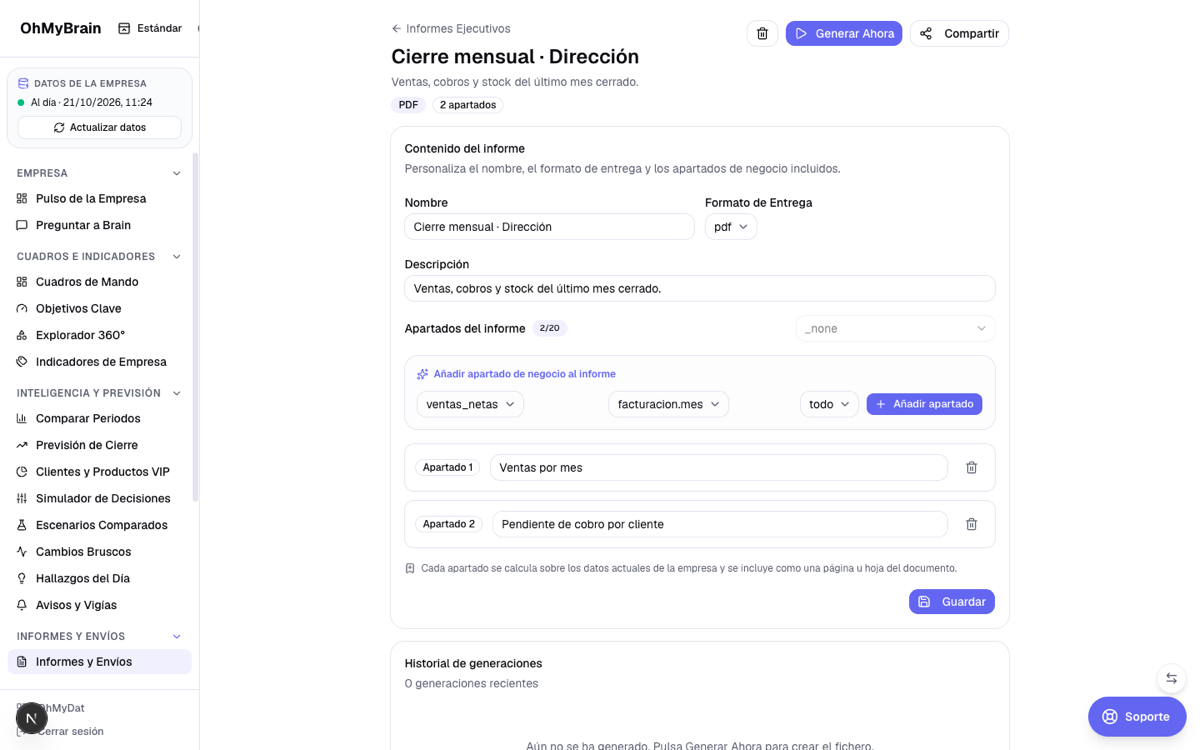Screen dimensions: 1200x750
Task: Edit the Apartado 1 title field
Action: click(x=719, y=467)
